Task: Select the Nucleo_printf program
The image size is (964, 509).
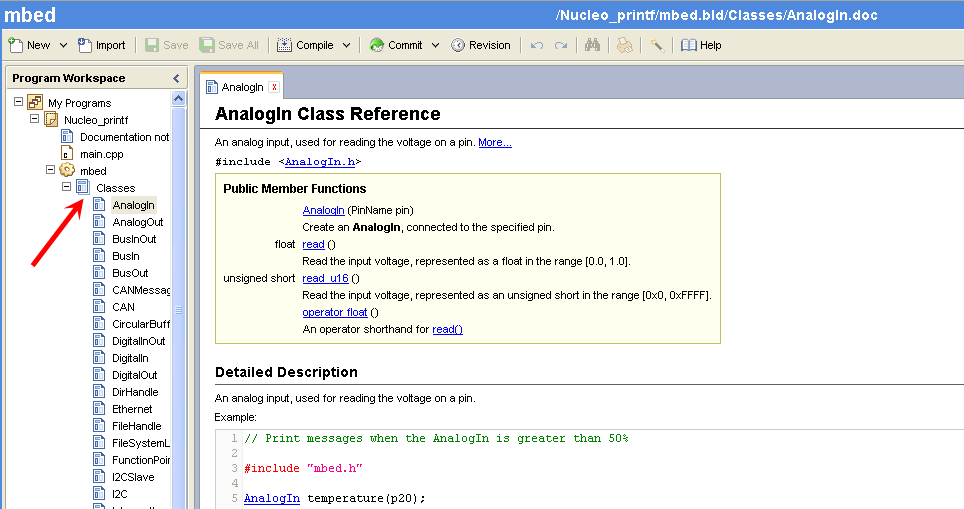Action: [96, 120]
